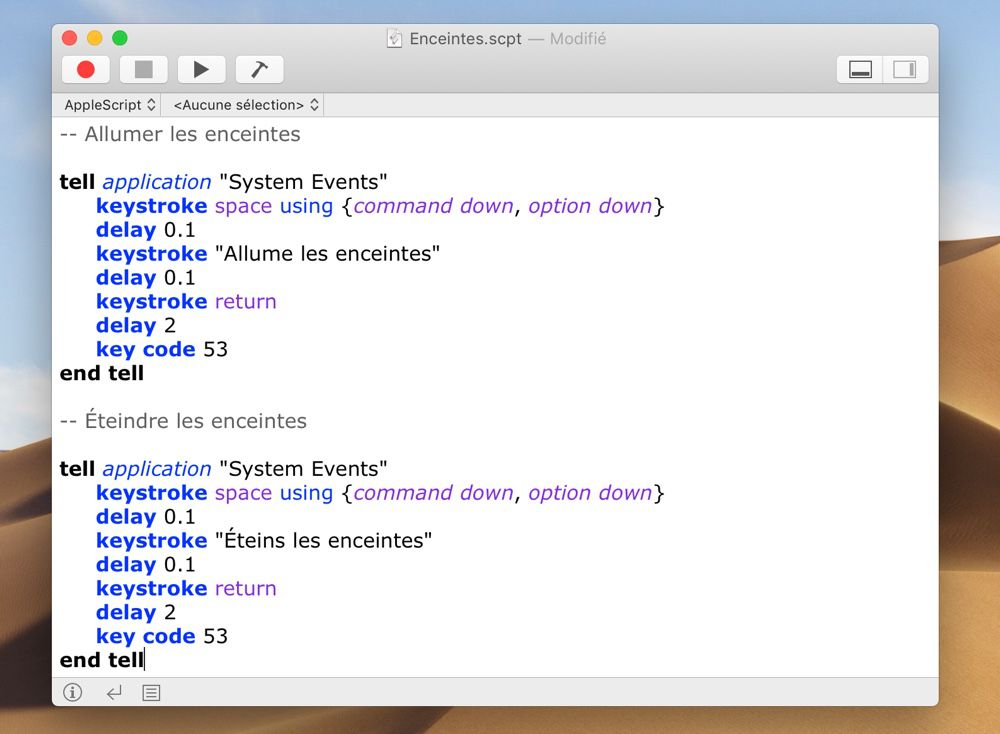This screenshot has width=1000, height=734.
Task: Click the final "end tell" line with the cursor
Action: [x=102, y=660]
